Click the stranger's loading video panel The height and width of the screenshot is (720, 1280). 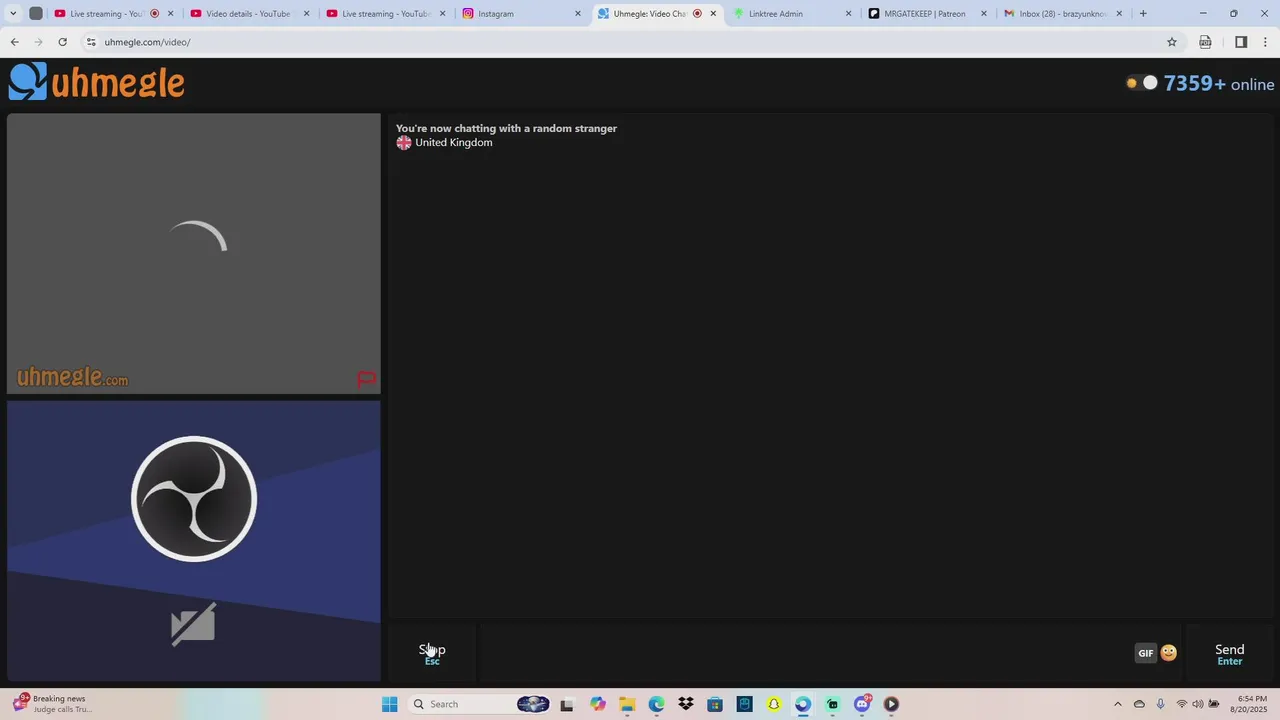[194, 253]
